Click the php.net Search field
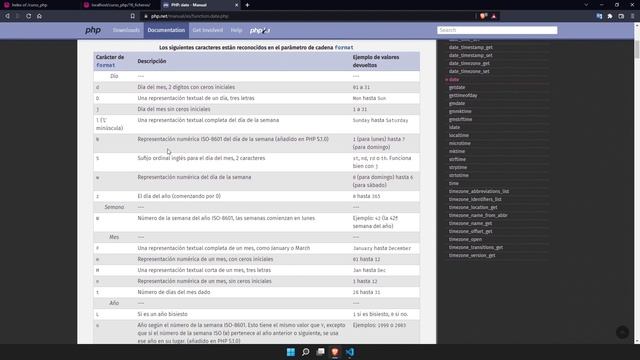Screen dimensions: 640x360 [x=497, y=30]
